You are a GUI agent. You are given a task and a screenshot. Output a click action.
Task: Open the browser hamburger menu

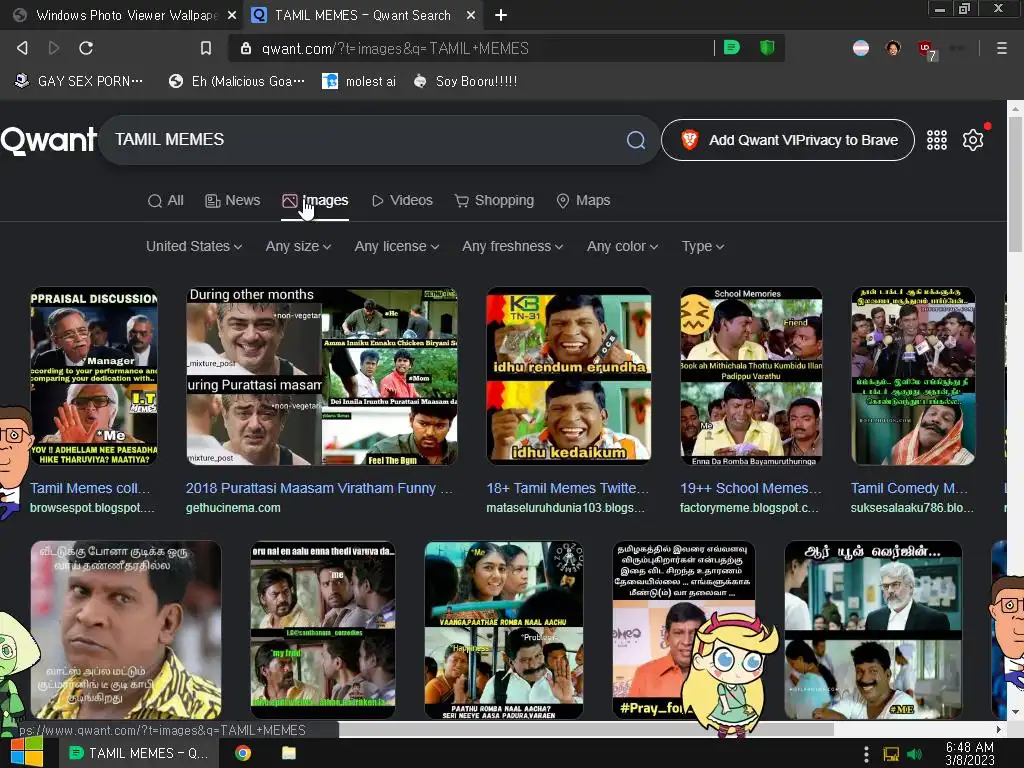click(x=1002, y=48)
